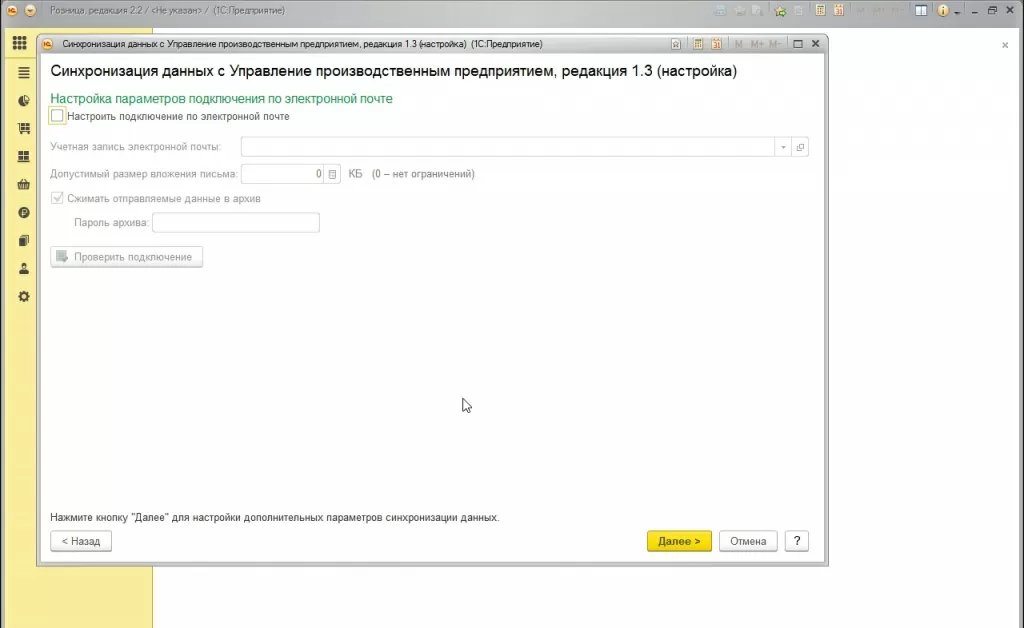Go back with the '< Назад' button
Screen dimensions: 1024x628
pyautogui.click(x=81, y=541)
